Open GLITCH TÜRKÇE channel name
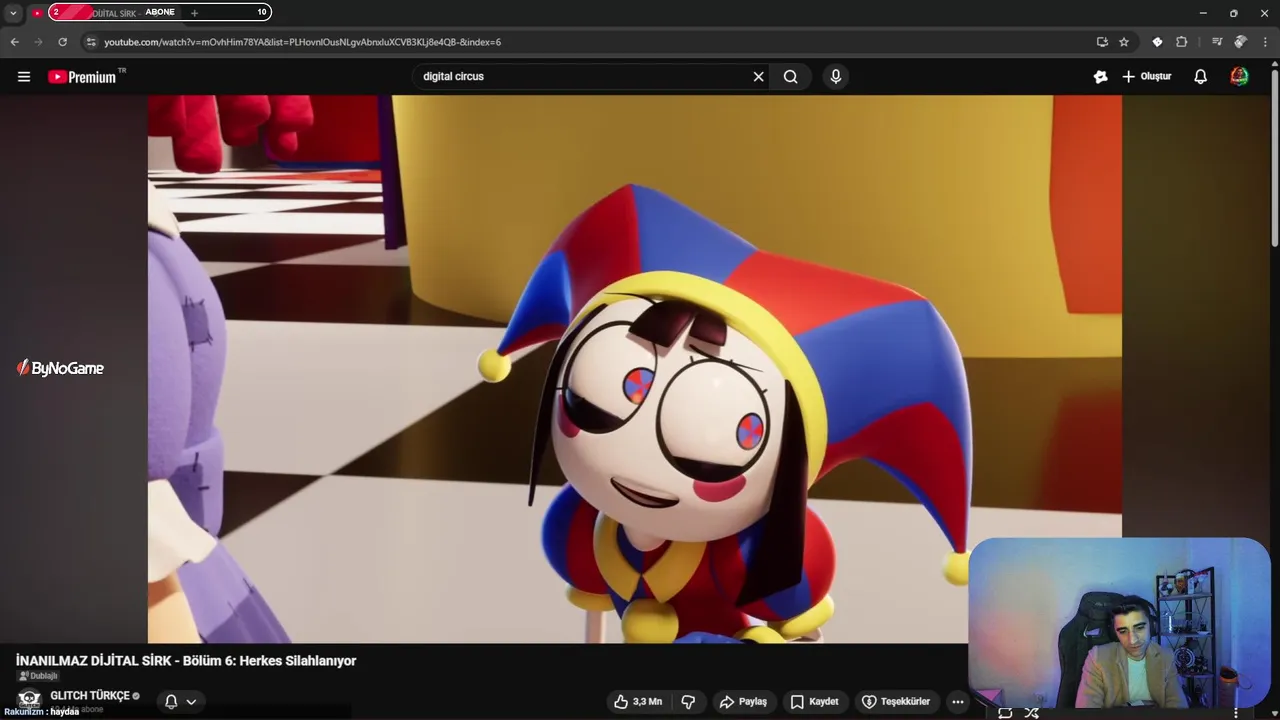 coord(90,696)
